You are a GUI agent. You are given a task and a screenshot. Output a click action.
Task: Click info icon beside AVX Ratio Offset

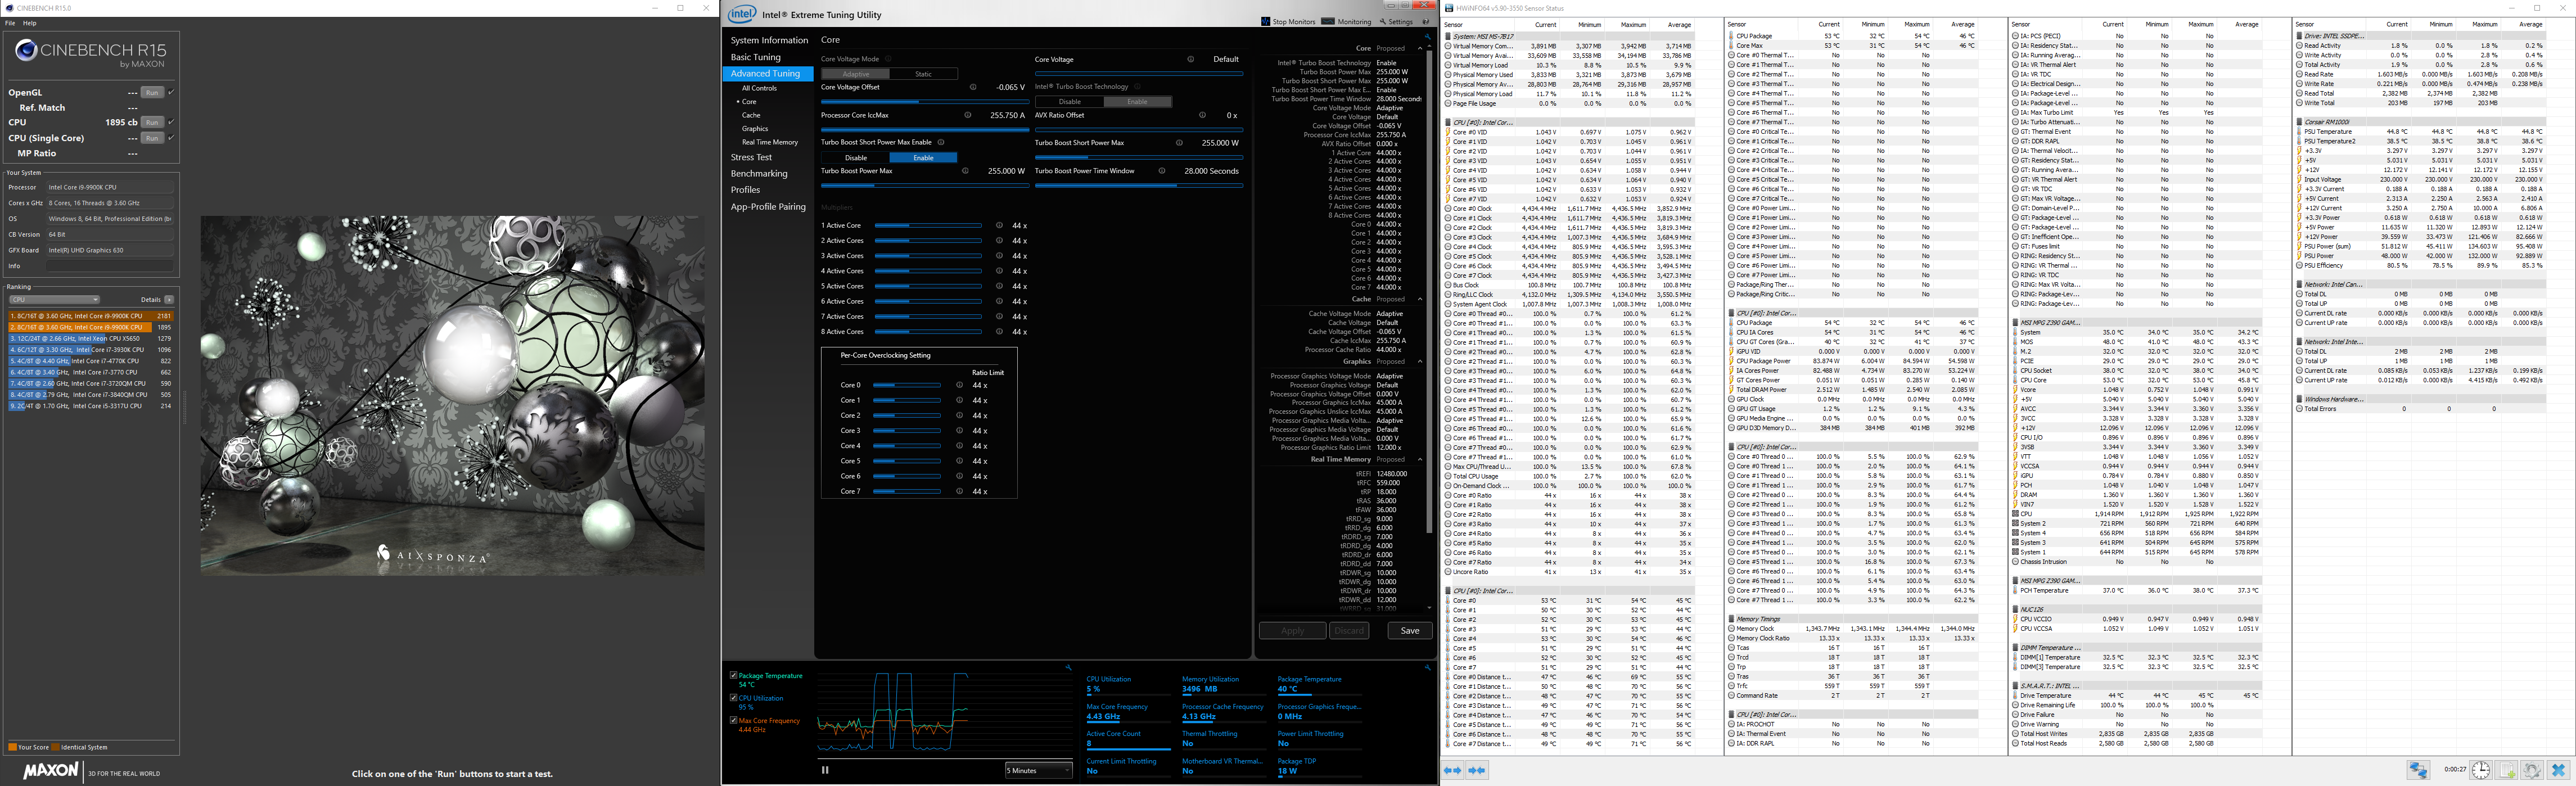click(1202, 115)
